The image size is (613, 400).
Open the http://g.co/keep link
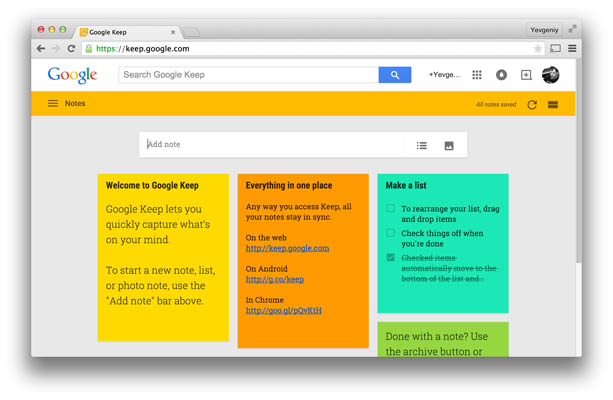pos(275,279)
